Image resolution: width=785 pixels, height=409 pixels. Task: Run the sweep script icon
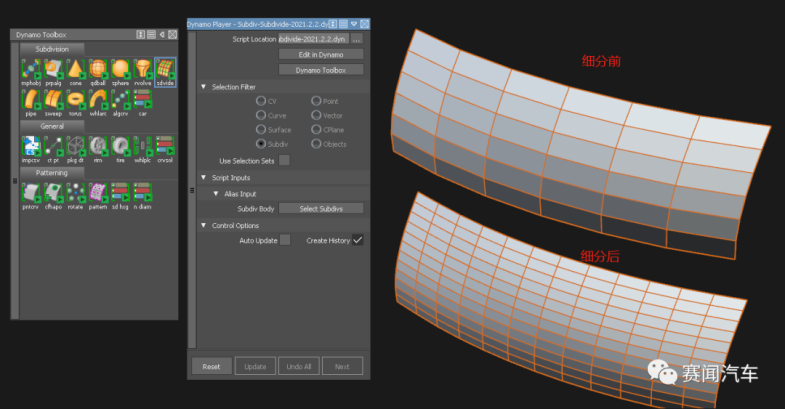click(53, 101)
